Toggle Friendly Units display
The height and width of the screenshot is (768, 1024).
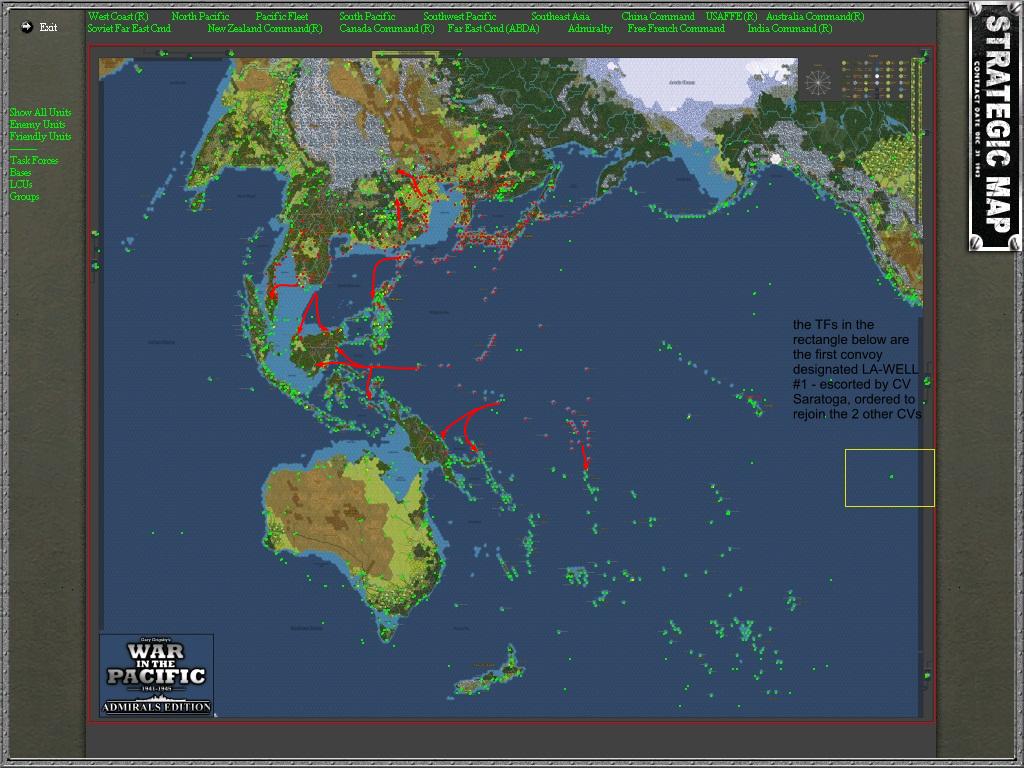40,136
